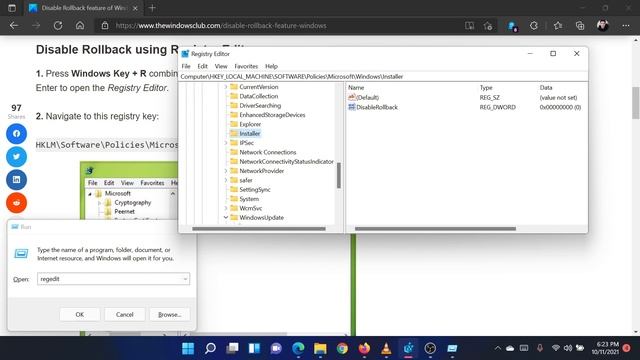Open Edge settings and more menu
Image resolution: width=640 pixels, height=360 pixels.
pyautogui.click(x=626, y=26)
